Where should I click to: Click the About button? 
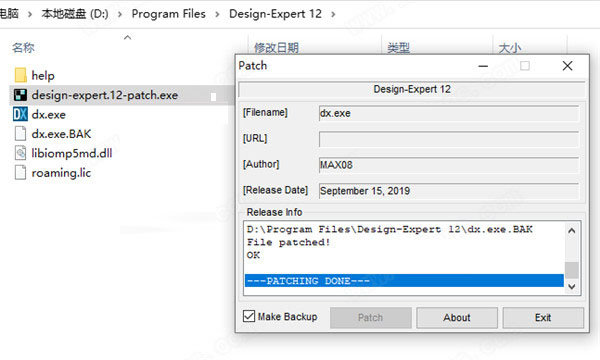point(457,318)
